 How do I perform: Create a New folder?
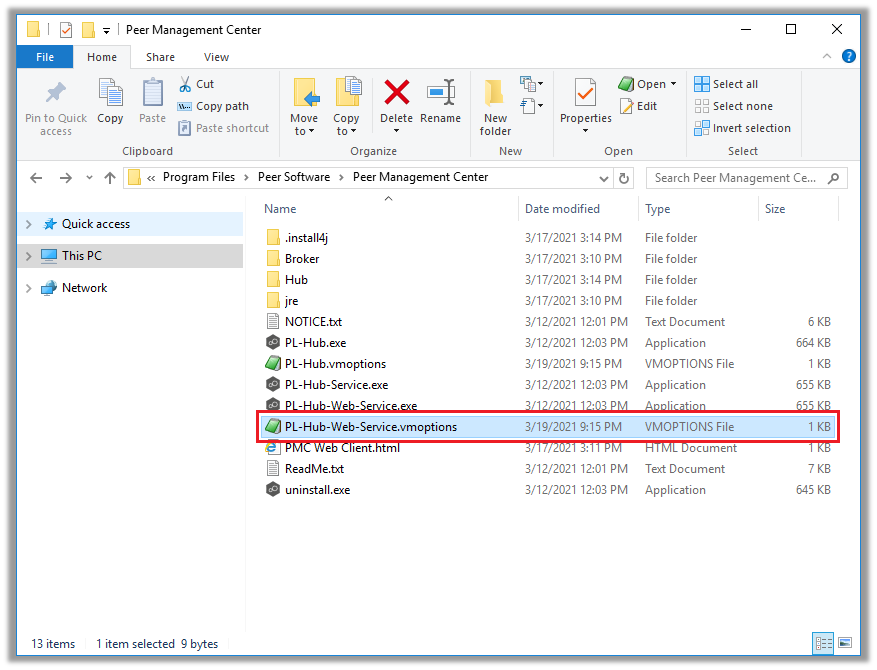[x=494, y=105]
